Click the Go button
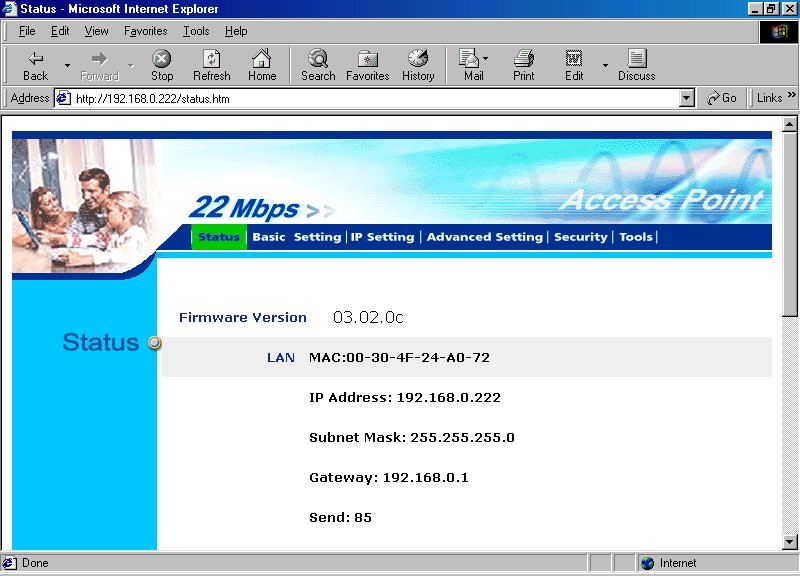 pos(722,98)
